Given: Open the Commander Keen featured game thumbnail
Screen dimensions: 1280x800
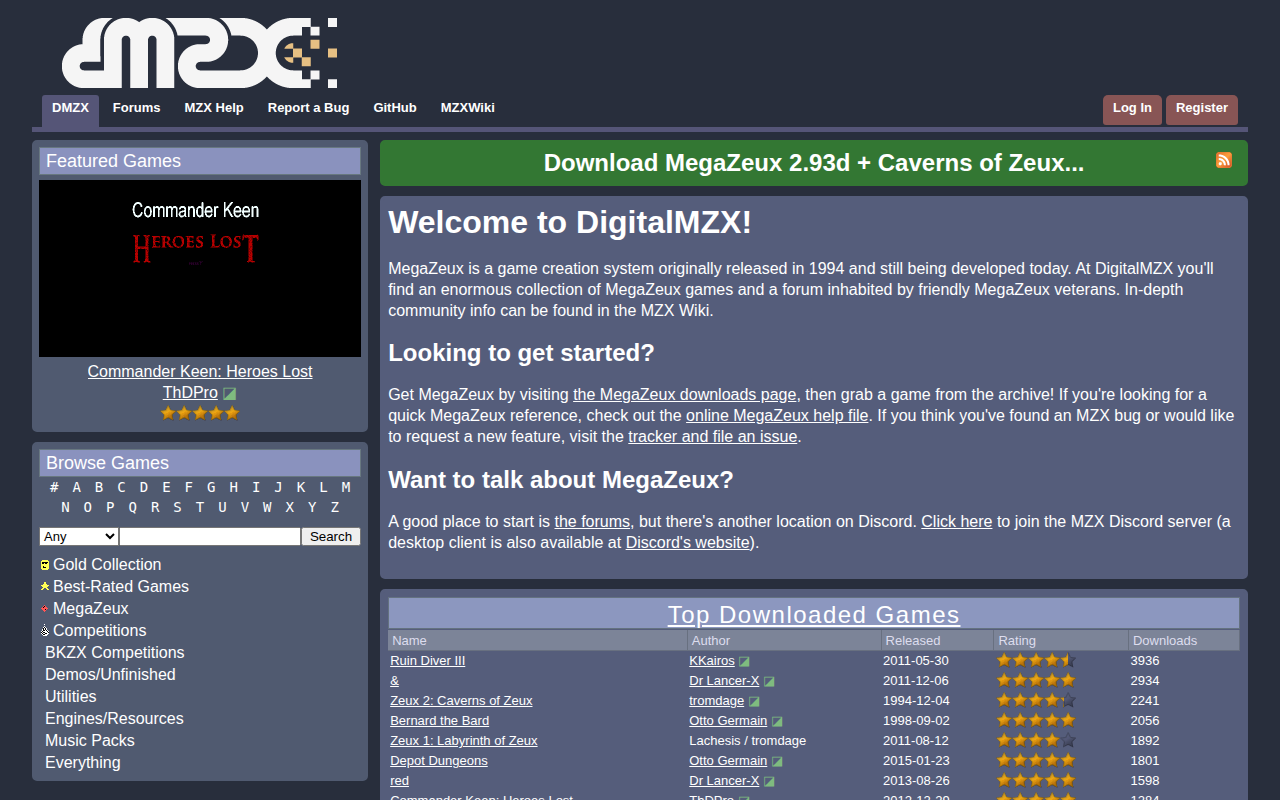Looking at the screenshot, I should (200, 268).
